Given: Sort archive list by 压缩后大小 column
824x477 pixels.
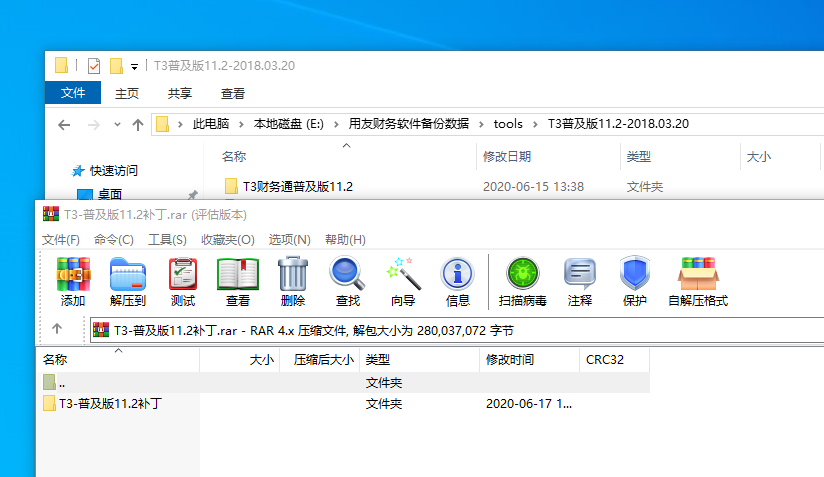Looking at the screenshot, I should 320,359.
